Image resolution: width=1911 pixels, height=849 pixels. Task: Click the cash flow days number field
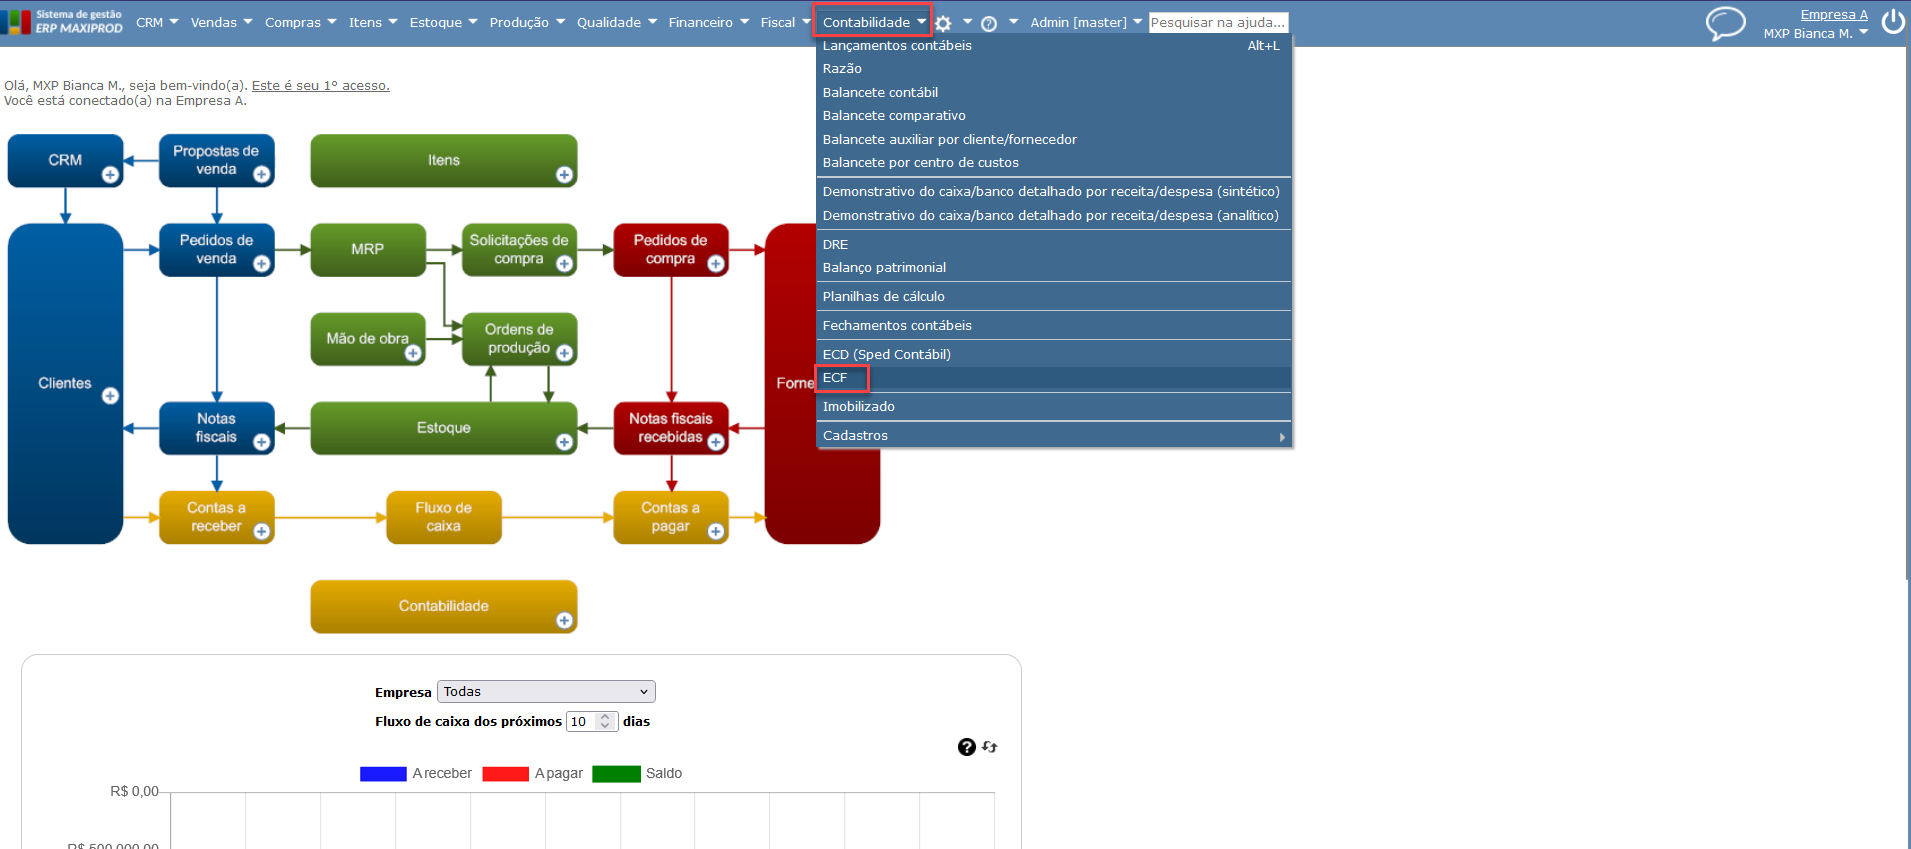click(592, 722)
